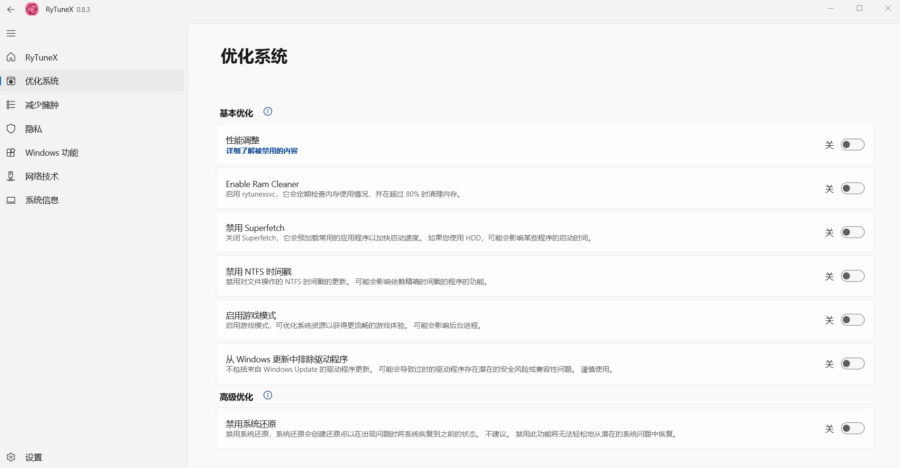
Task: Open the 系统信息 page
Action: pyautogui.click(x=92, y=200)
